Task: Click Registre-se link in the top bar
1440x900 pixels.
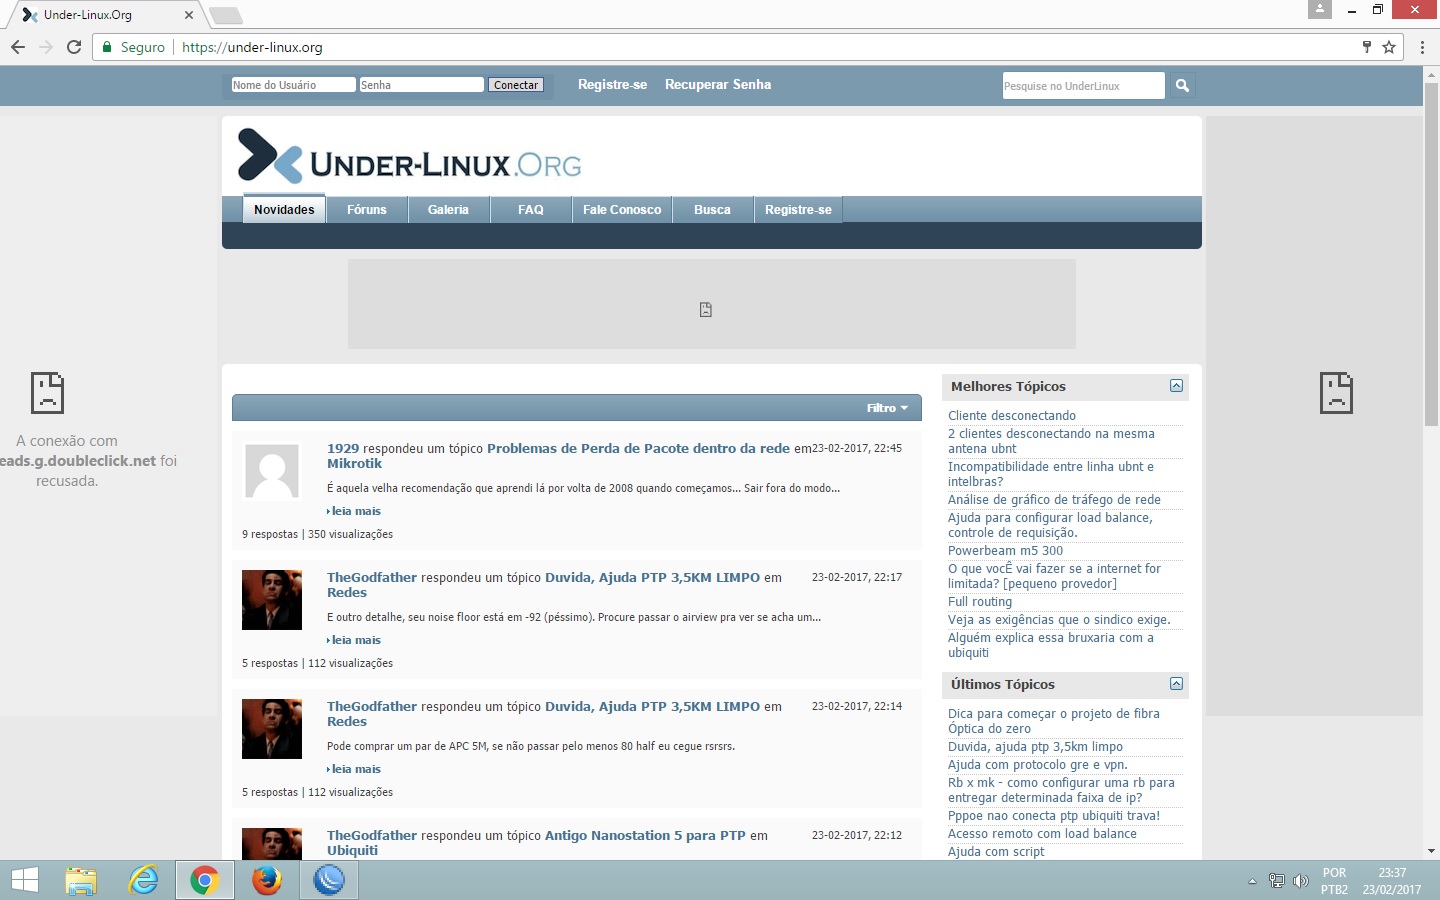Action: point(612,84)
